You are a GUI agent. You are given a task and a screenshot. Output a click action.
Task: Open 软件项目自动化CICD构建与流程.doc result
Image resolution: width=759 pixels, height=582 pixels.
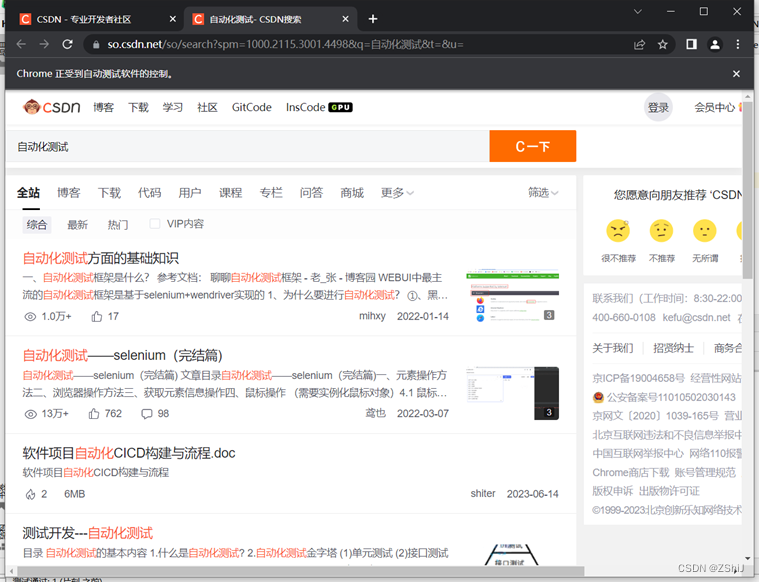click(x=129, y=453)
